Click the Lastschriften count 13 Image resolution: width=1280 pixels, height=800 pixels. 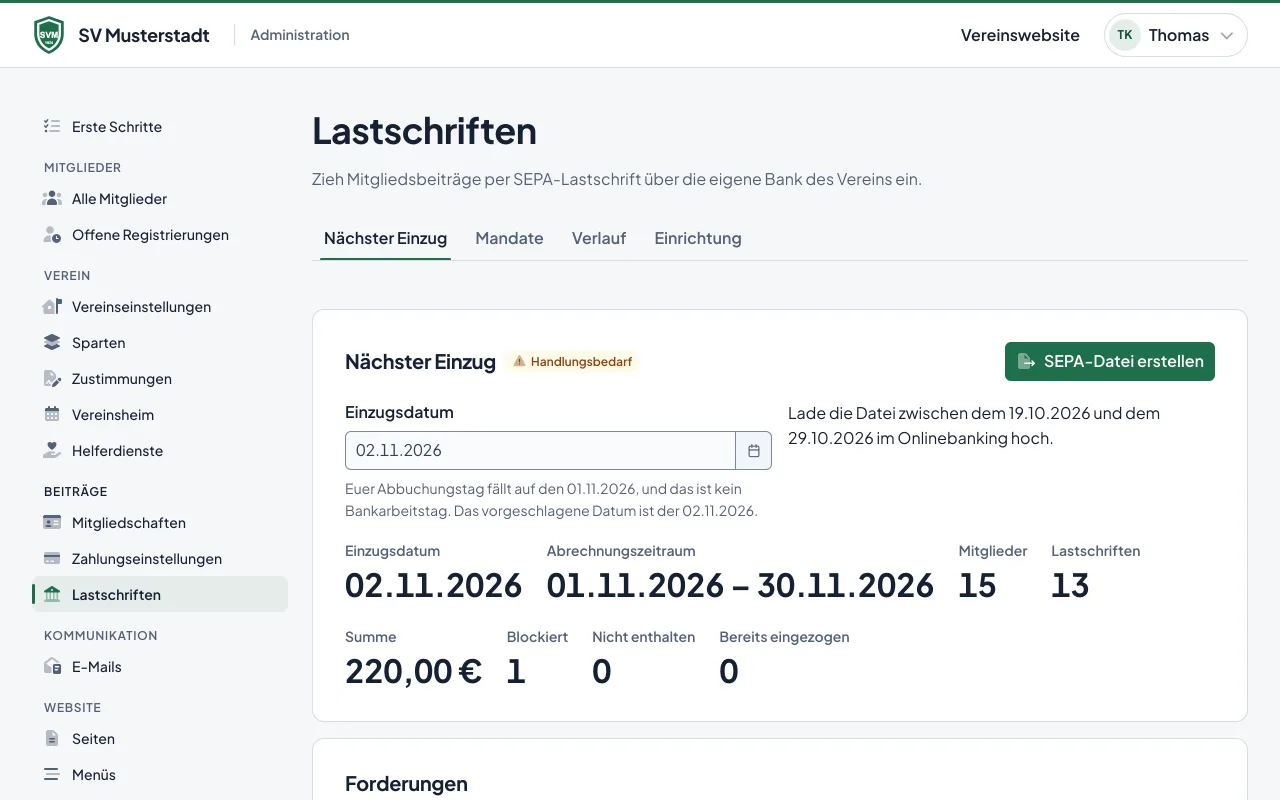(x=1070, y=585)
